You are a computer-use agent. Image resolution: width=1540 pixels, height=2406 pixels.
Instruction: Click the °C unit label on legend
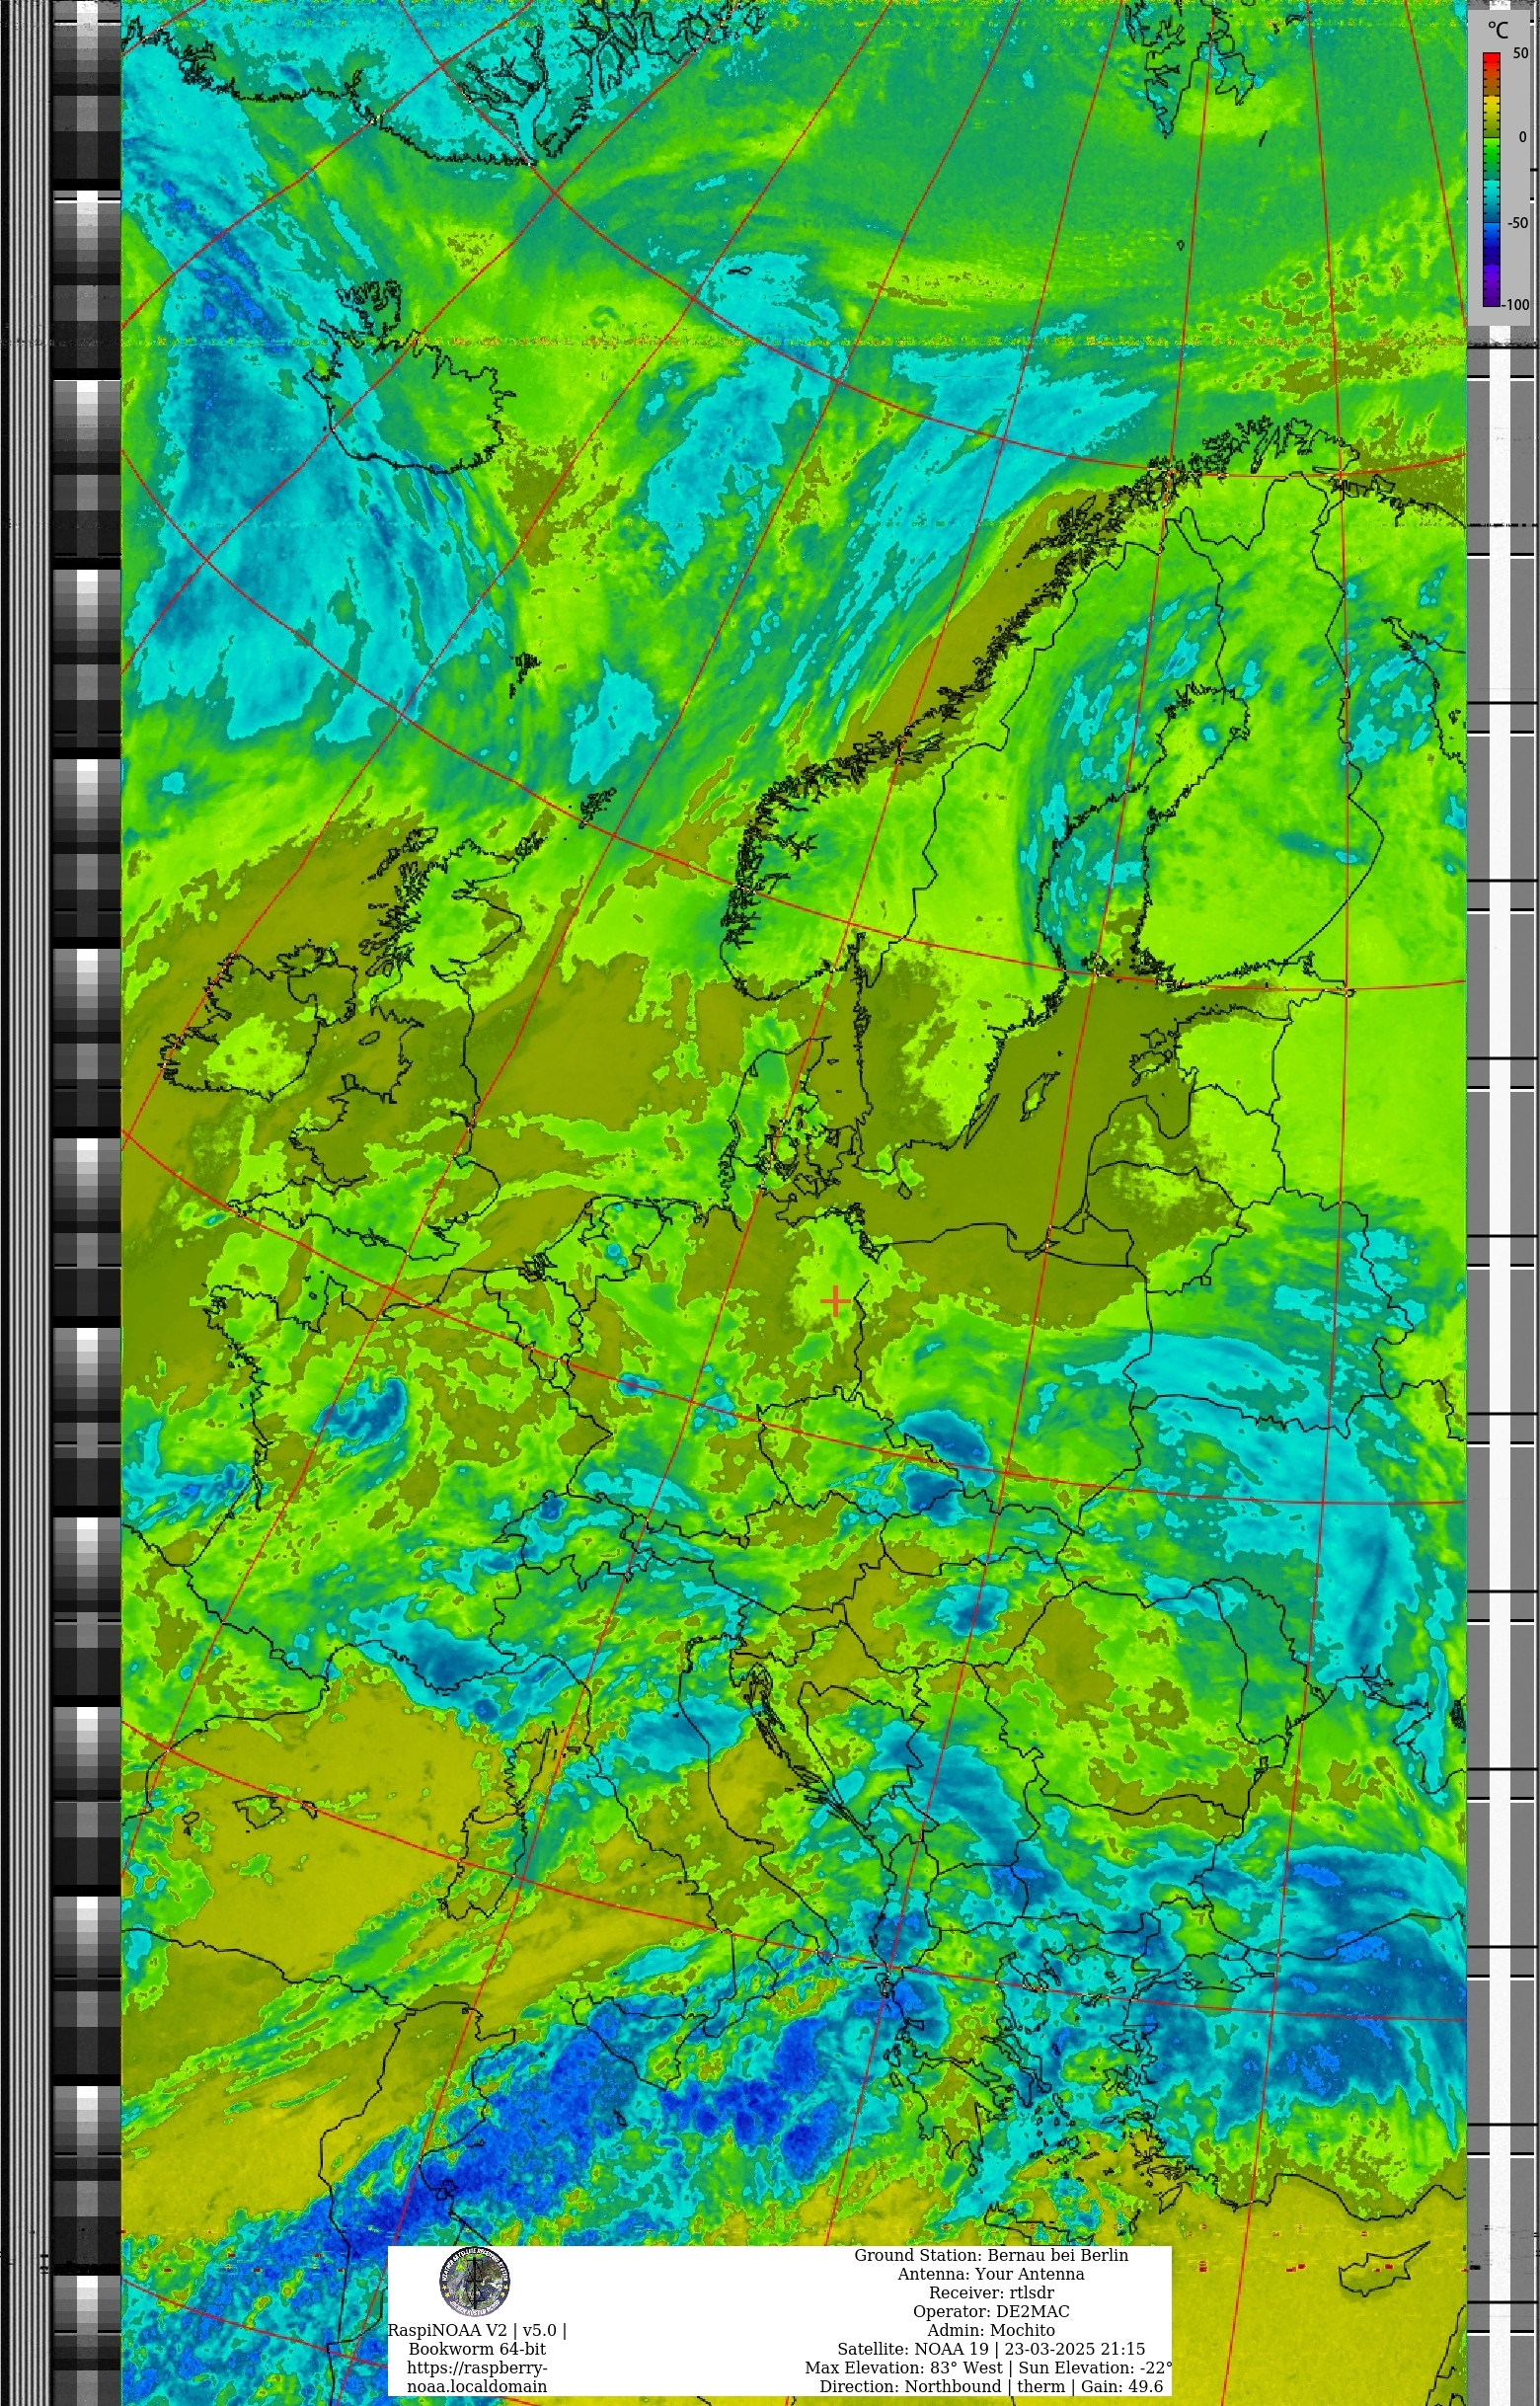[1497, 30]
